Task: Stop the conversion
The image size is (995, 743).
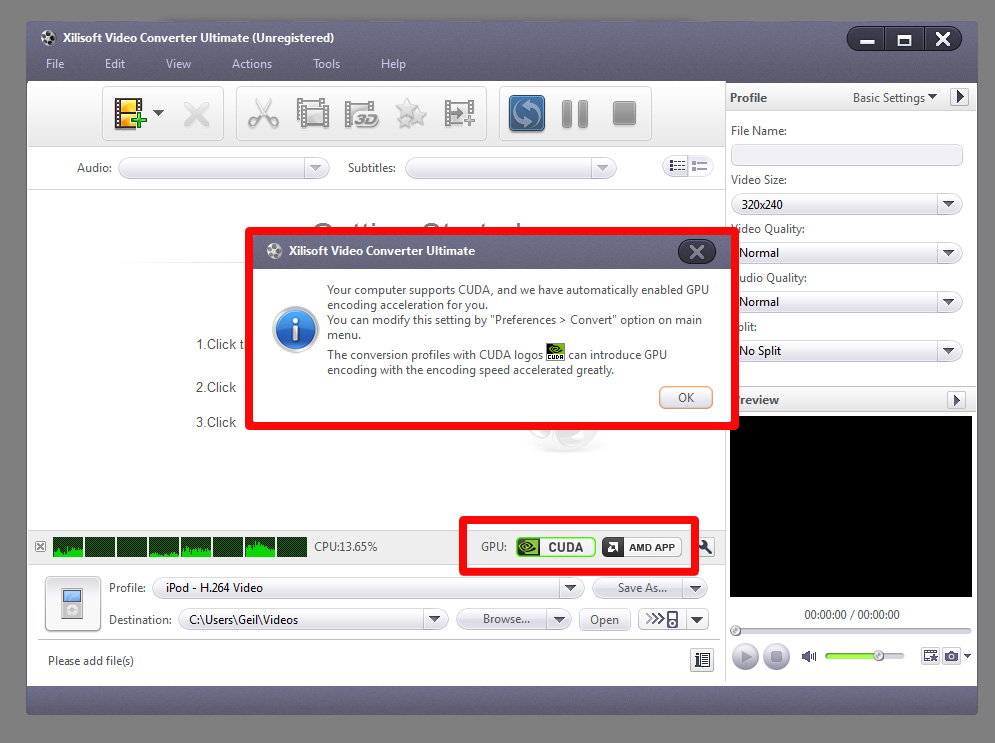Action: 624,114
